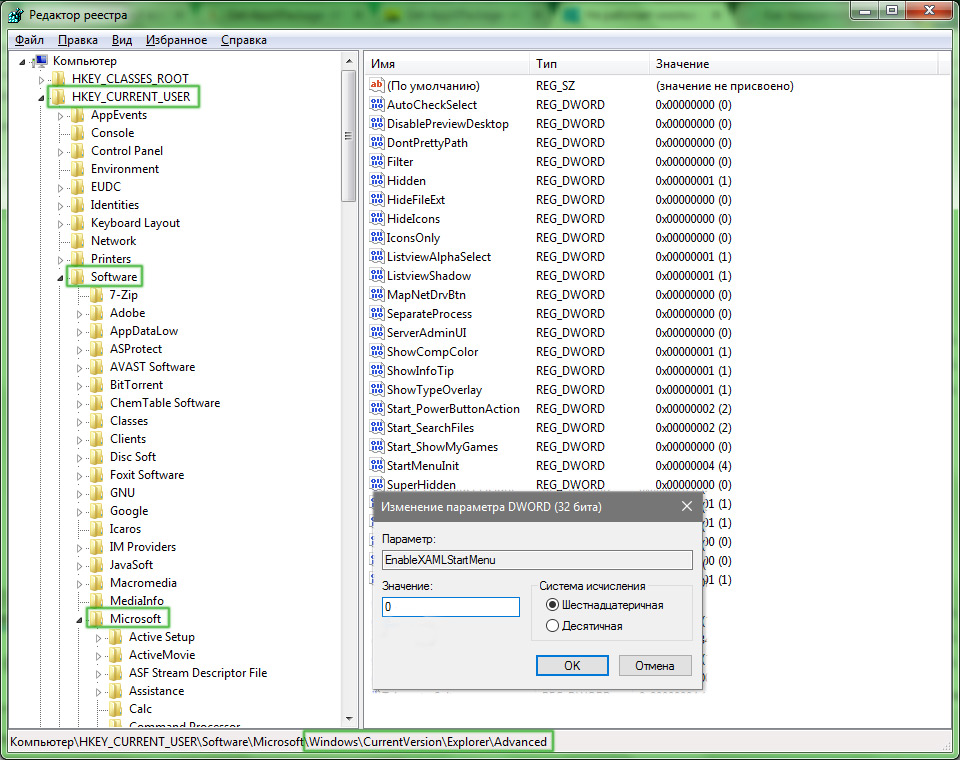The image size is (960, 760).
Task: Click the Adobe key folder icon
Action: (97, 313)
